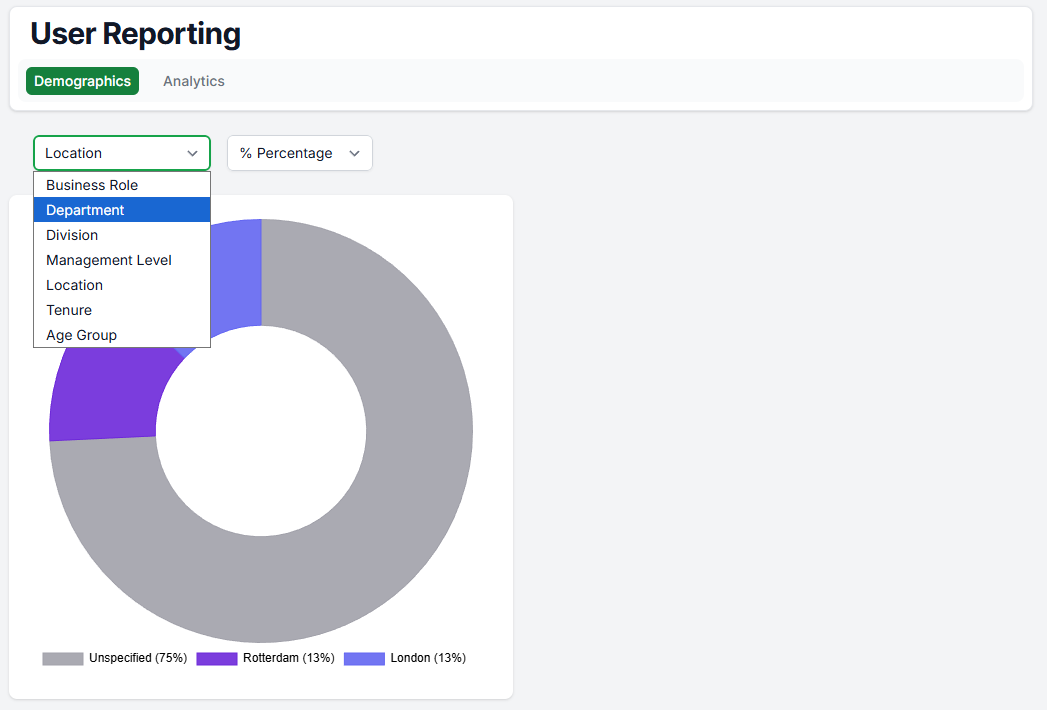Toggle the Rotterdam (13%) legend label
This screenshot has width=1047, height=710.
(288, 658)
